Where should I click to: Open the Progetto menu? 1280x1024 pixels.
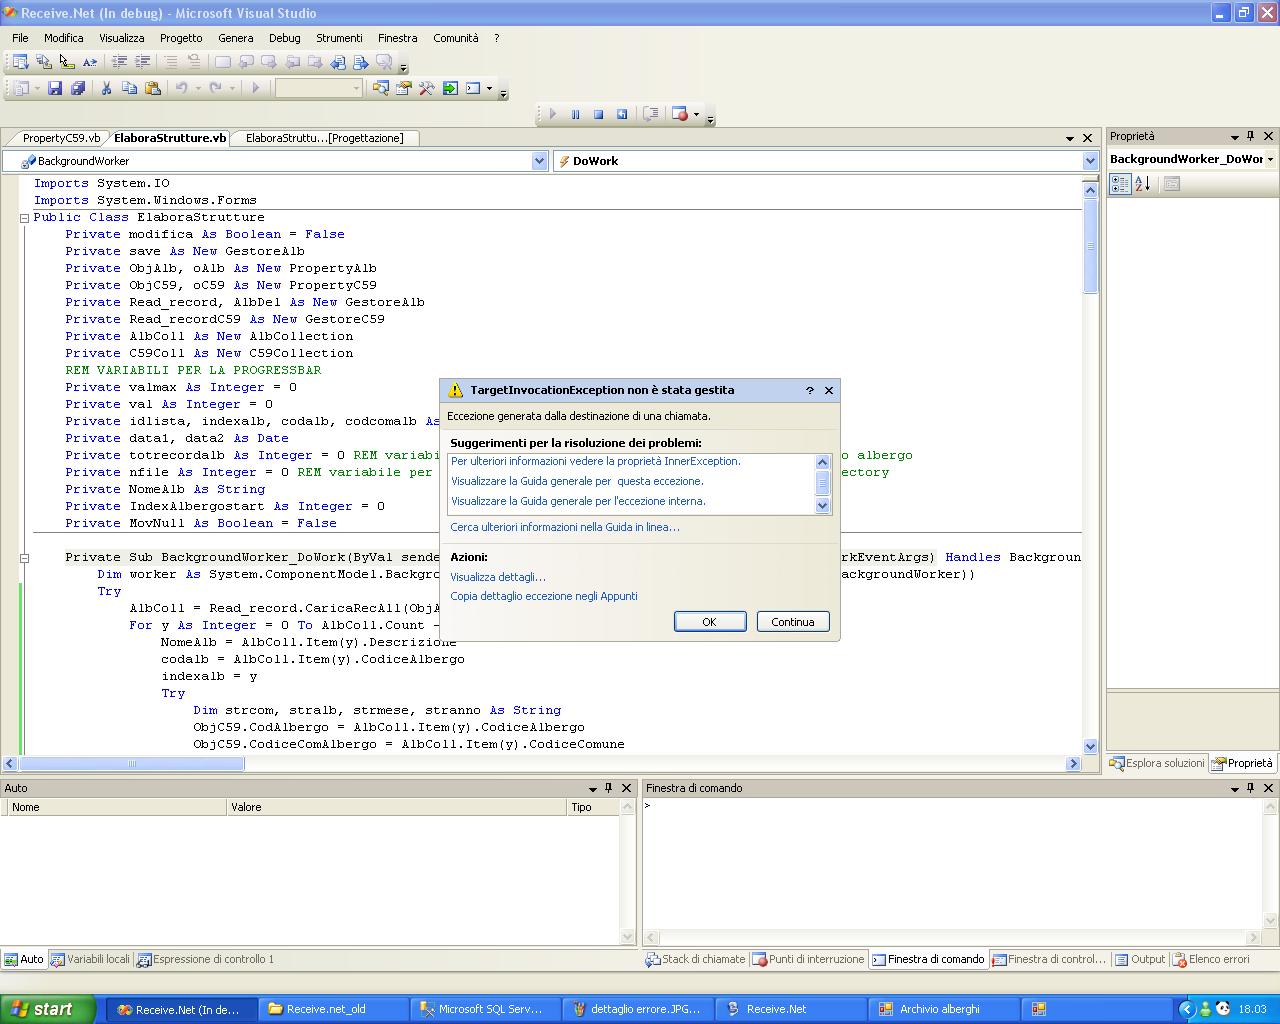click(181, 38)
